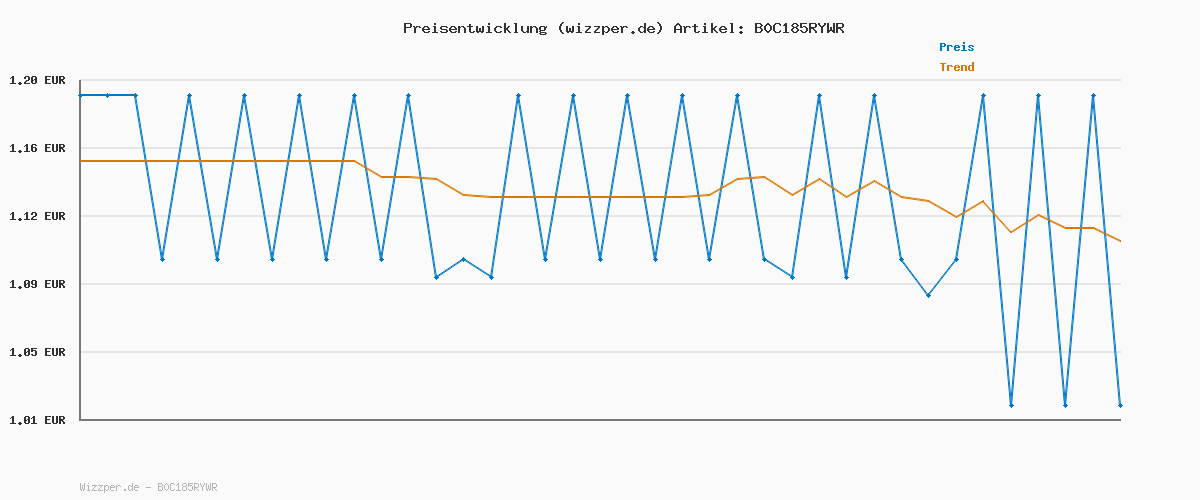Click the third blue point ending the initial plateau
Image resolution: width=1200 pixels, height=500 pixels.
135,95
